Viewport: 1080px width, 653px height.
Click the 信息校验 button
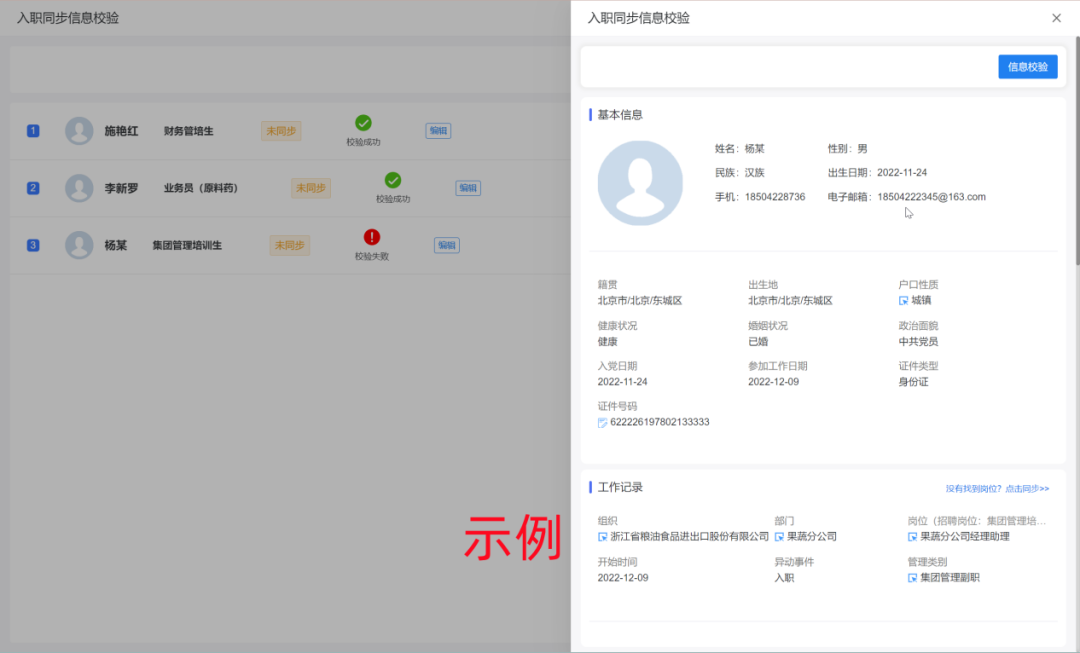point(1027,67)
